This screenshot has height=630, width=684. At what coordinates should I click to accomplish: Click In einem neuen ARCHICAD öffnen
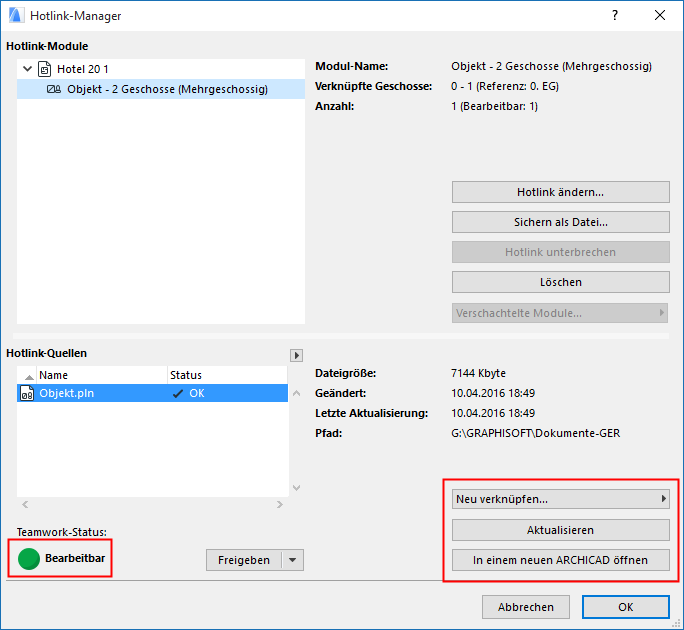(561, 560)
